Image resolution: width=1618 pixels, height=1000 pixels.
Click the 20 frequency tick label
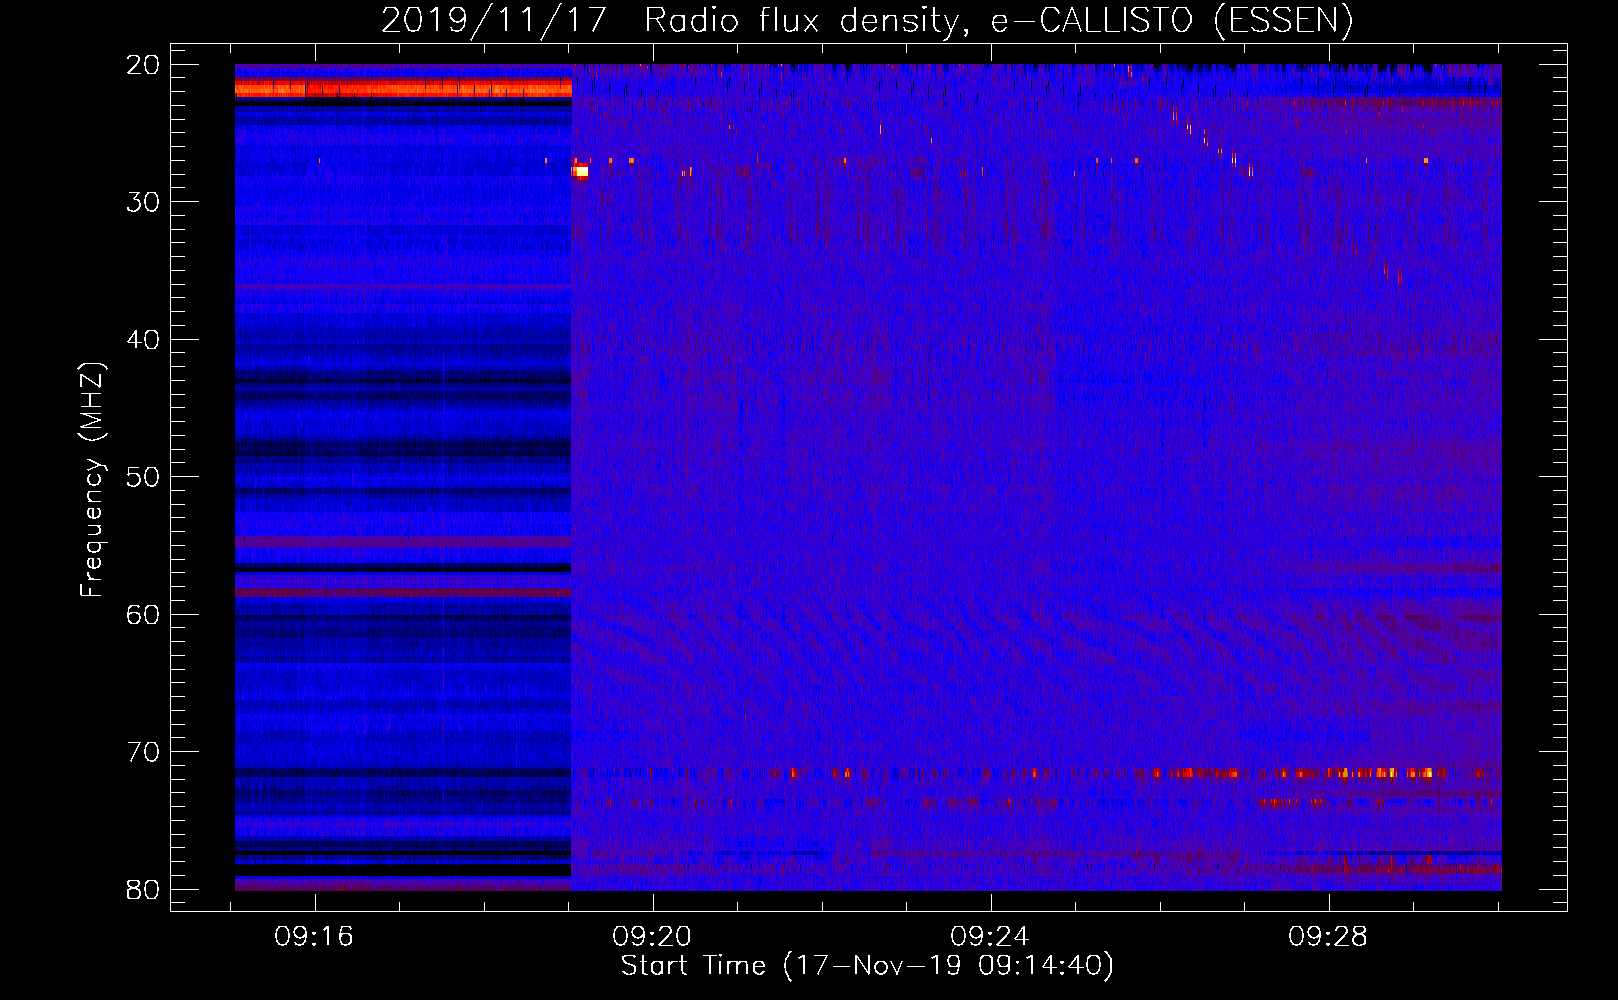pyautogui.click(x=143, y=65)
